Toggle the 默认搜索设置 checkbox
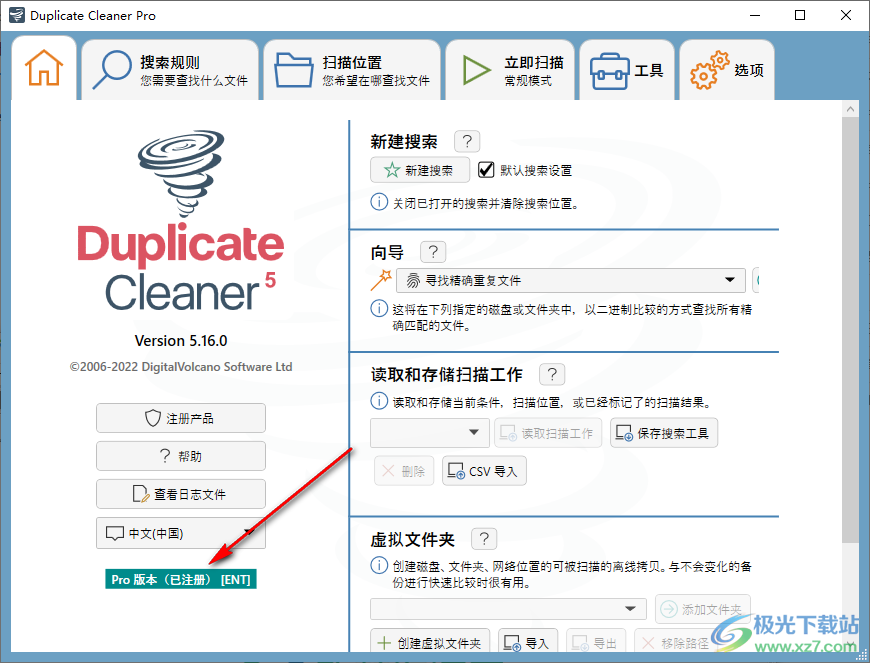 (486, 170)
